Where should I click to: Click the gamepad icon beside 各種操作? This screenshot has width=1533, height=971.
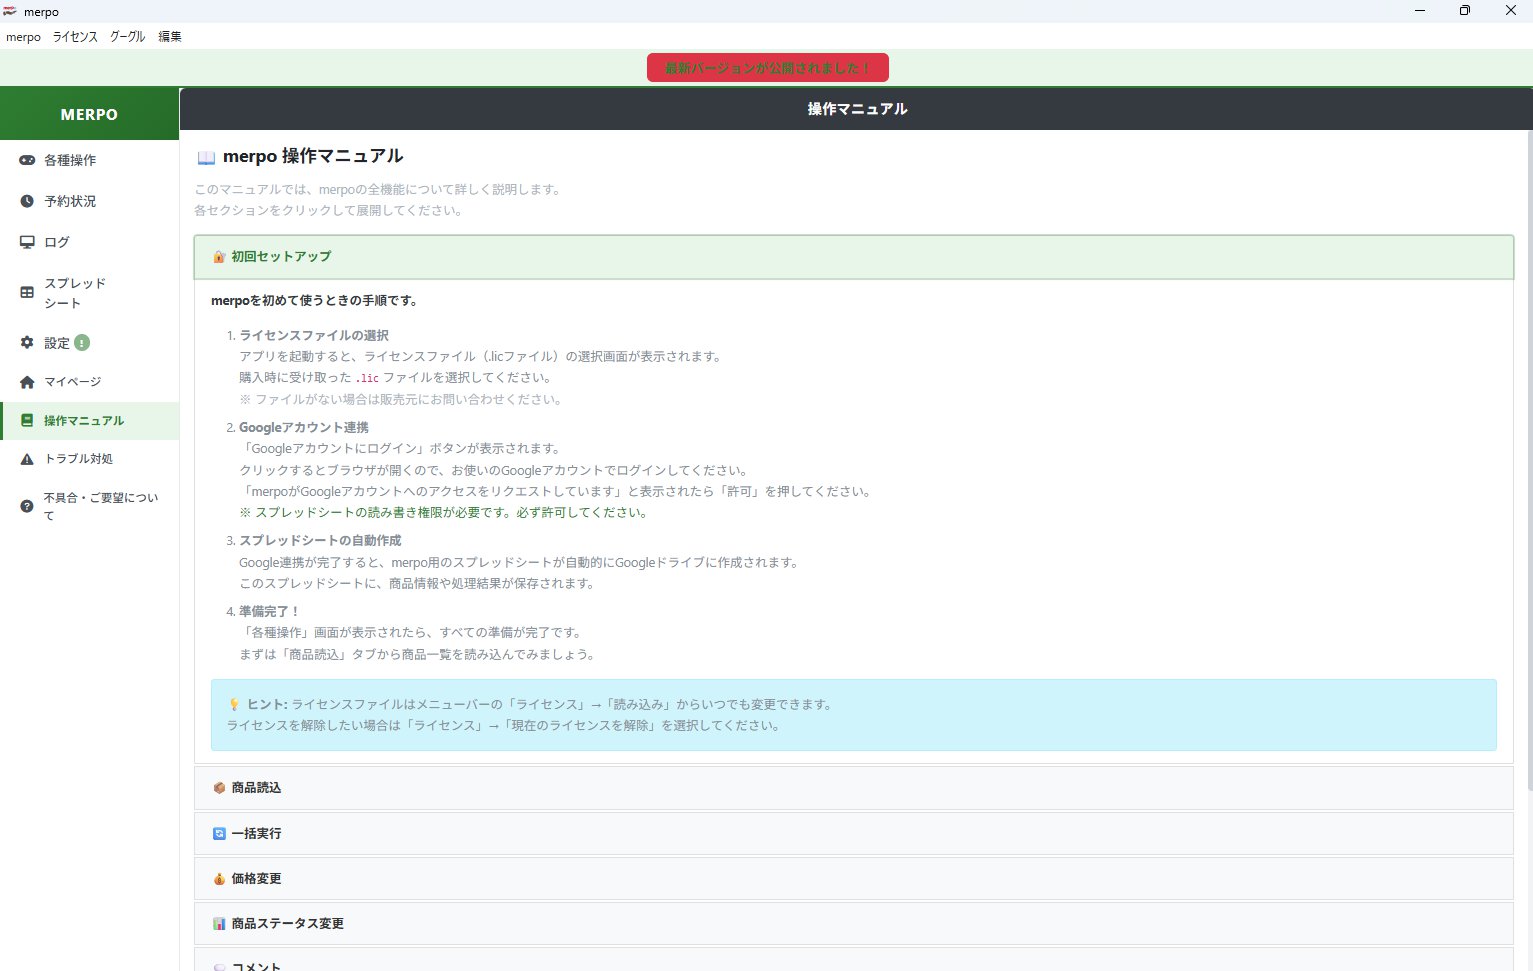pos(27,160)
